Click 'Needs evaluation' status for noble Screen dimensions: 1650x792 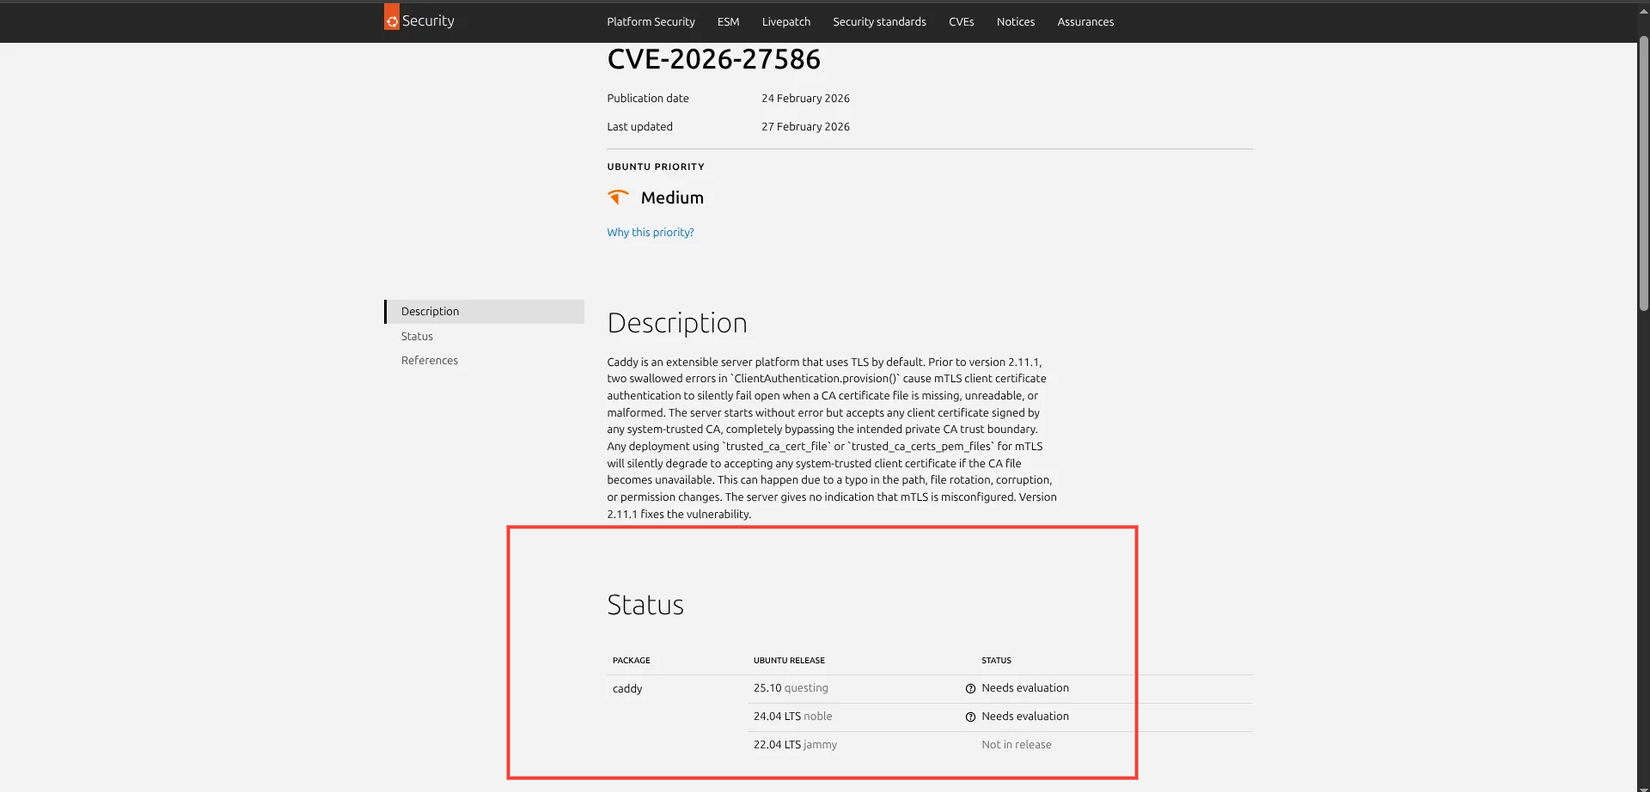pos(1025,716)
